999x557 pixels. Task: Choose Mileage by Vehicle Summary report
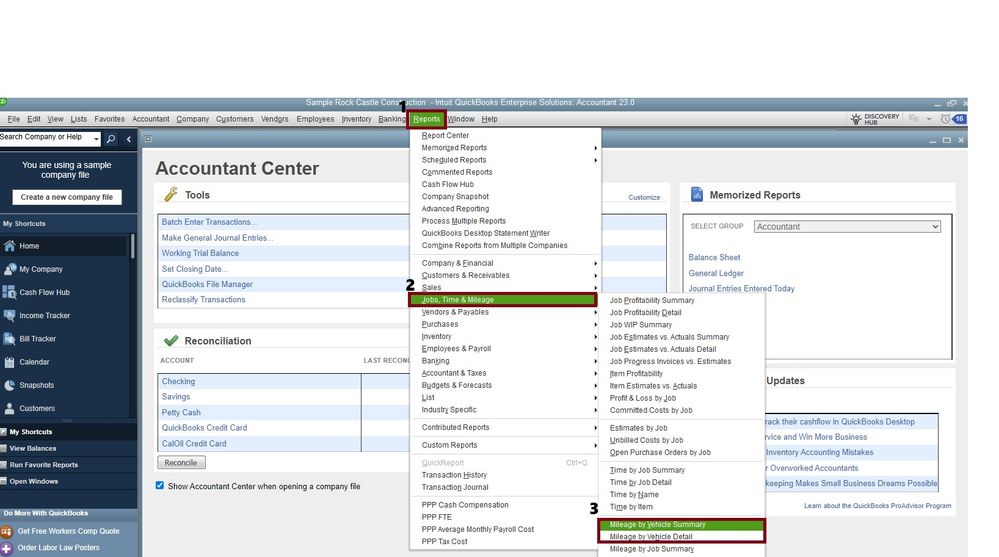click(681, 524)
